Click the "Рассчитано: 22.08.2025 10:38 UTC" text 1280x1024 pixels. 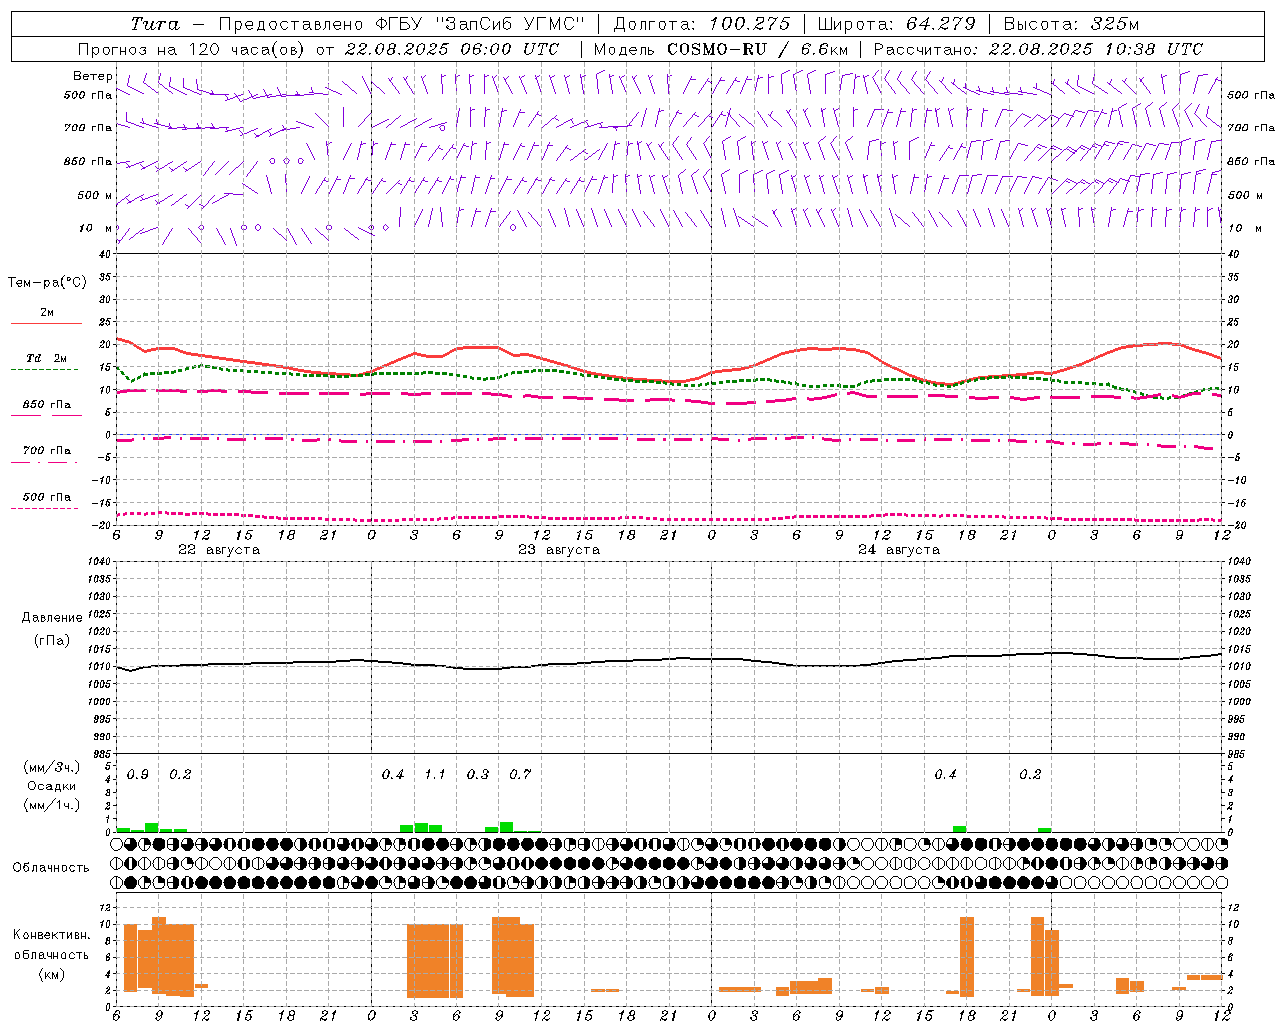(1038, 49)
